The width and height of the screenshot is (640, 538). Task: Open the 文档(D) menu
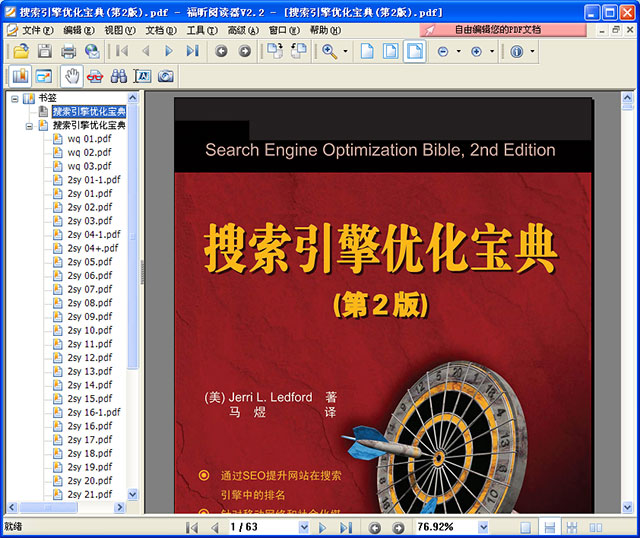point(161,30)
